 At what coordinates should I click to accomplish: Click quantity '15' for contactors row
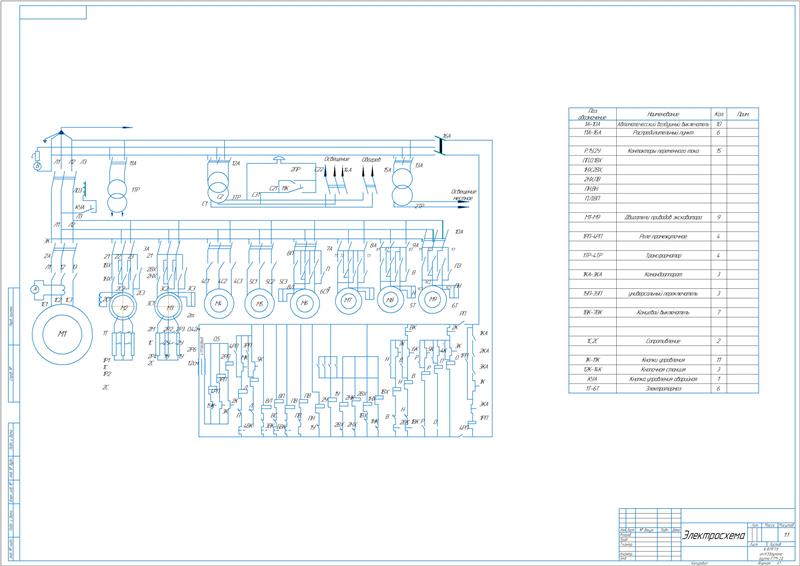[719, 151]
